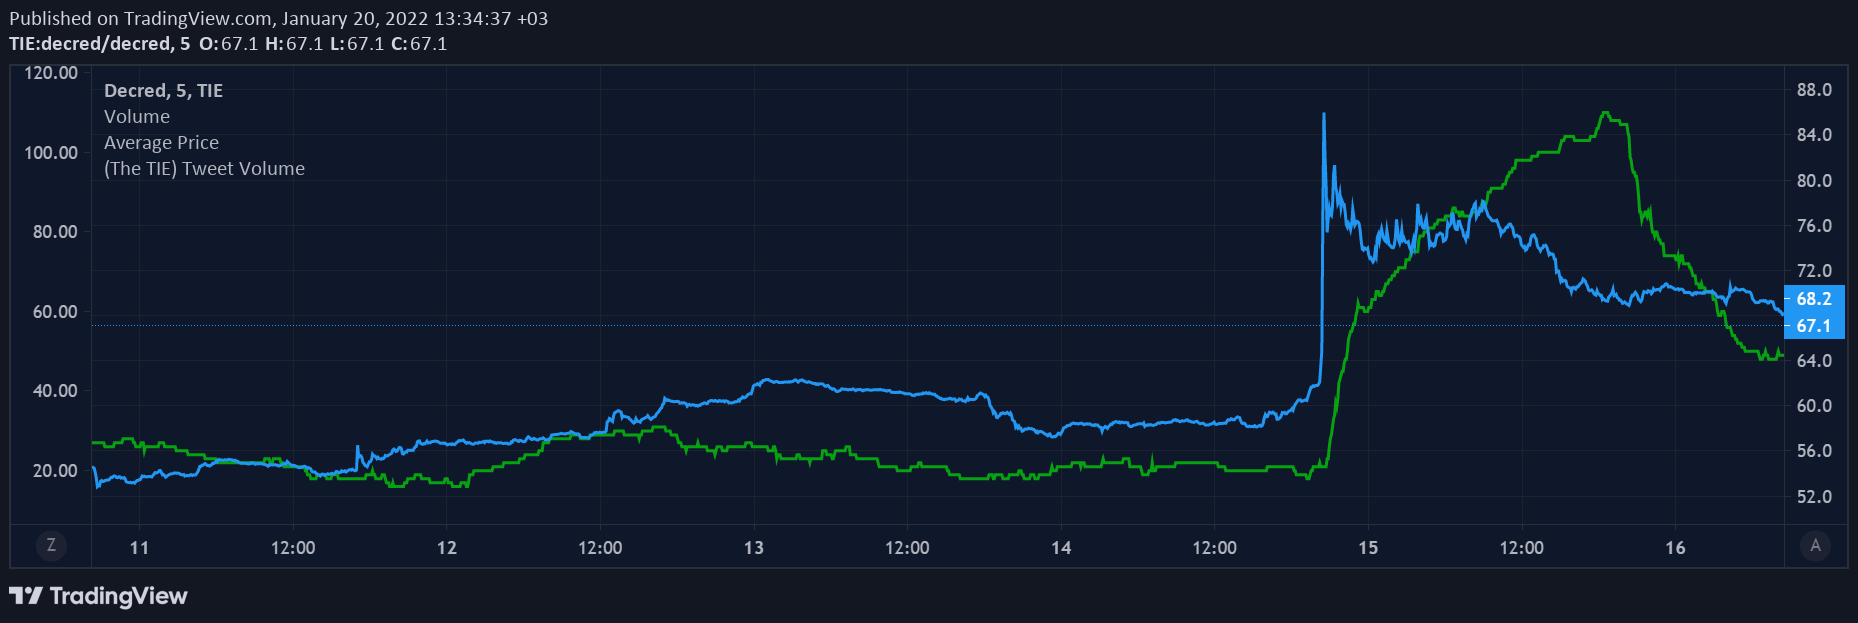Viewport: 1858px width, 623px height.
Task: Select the Average Price legend entry
Action: pos(161,143)
